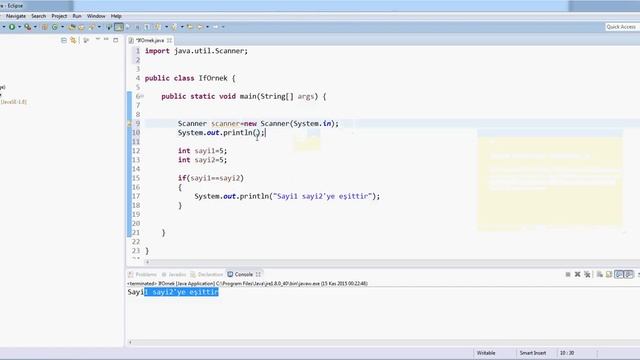
Task: Open the Run menu
Action: click(77, 16)
